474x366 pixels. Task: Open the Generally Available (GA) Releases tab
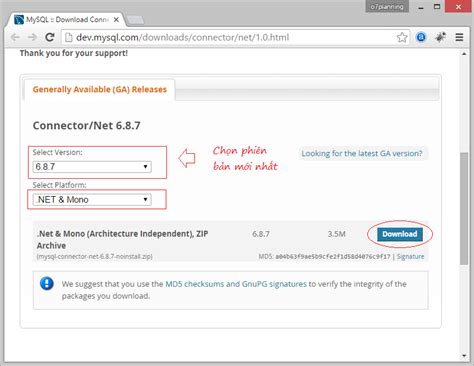[99, 89]
